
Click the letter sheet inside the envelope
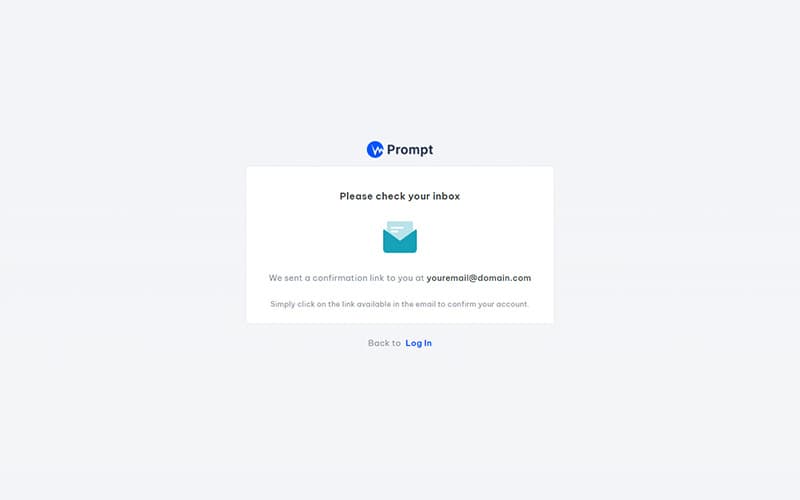click(x=400, y=229)
